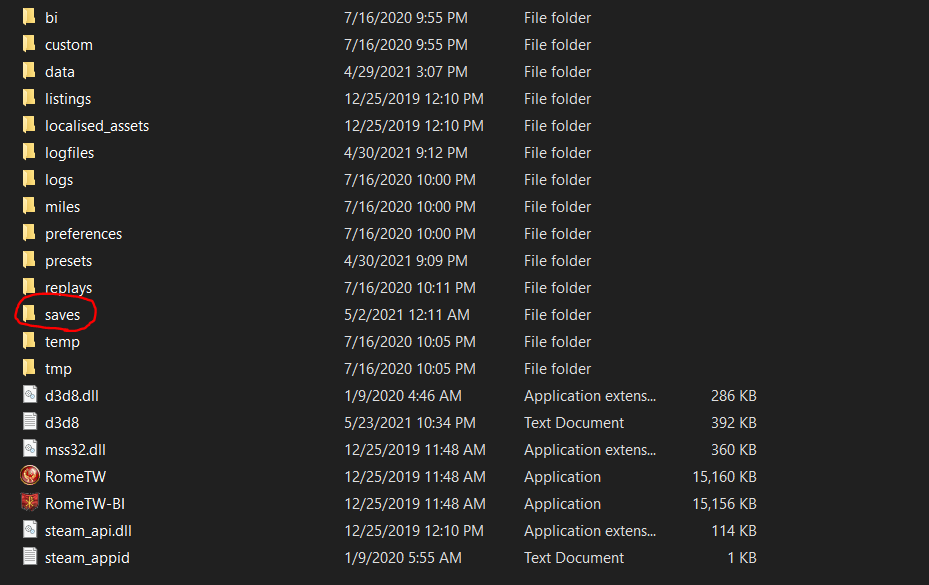Select the data folder icon

coord(29,72)
